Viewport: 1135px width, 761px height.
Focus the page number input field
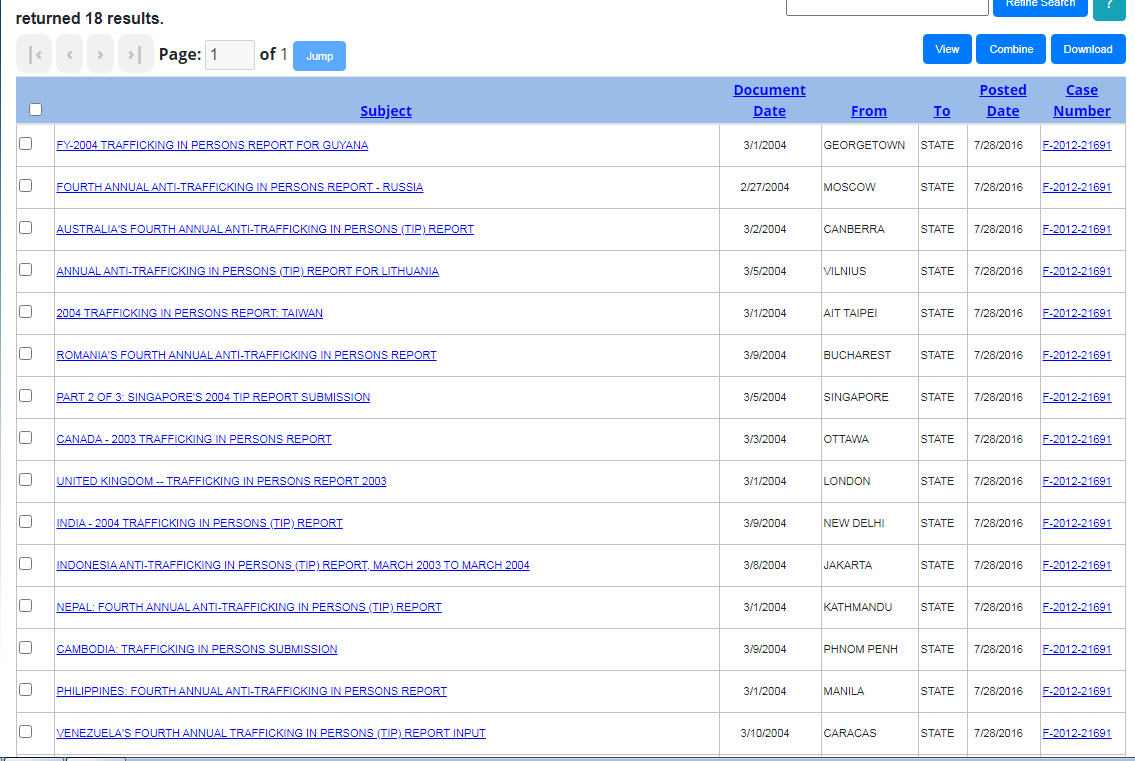[229, 54]
